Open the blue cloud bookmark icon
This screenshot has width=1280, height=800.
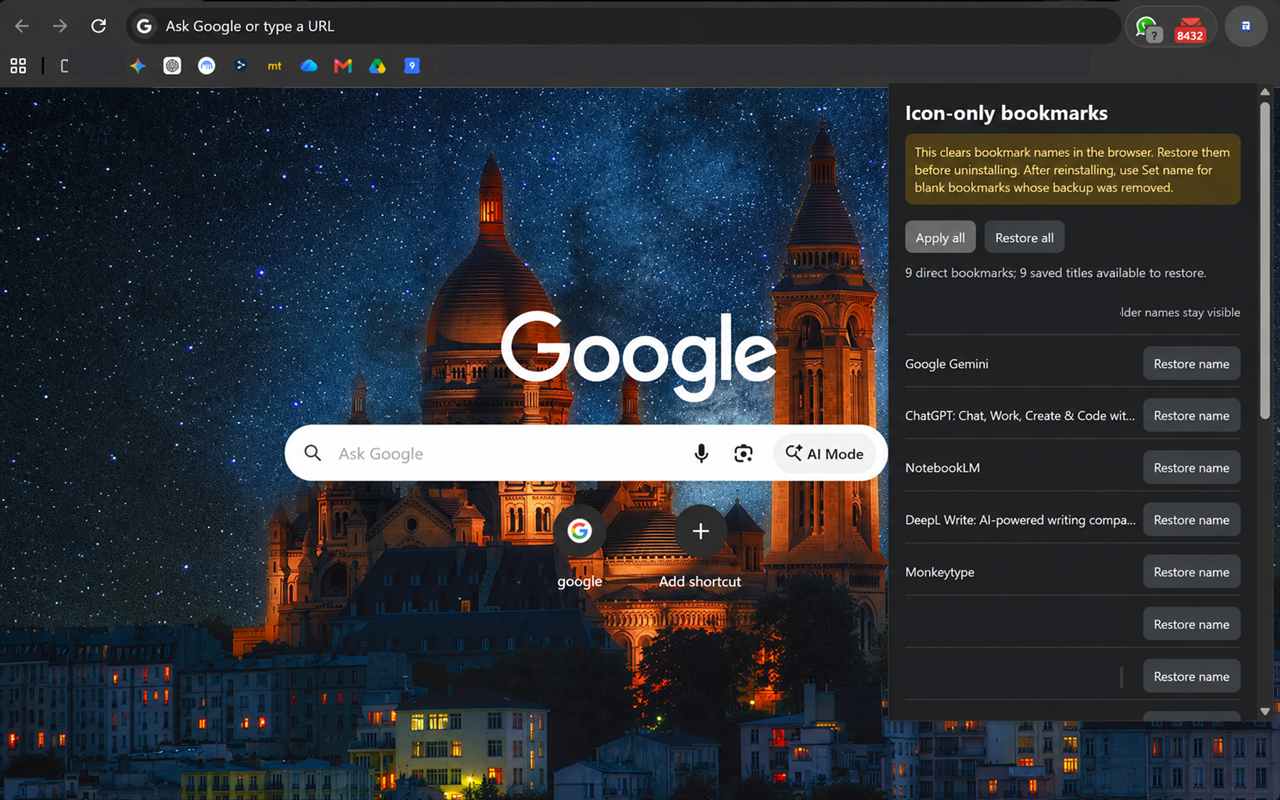point(309,66)
